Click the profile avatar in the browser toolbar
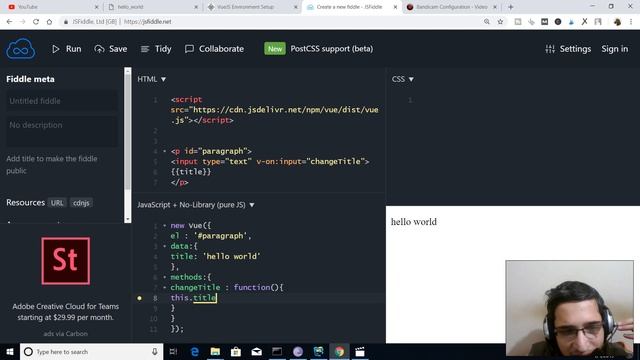 (x=617, y=22)
